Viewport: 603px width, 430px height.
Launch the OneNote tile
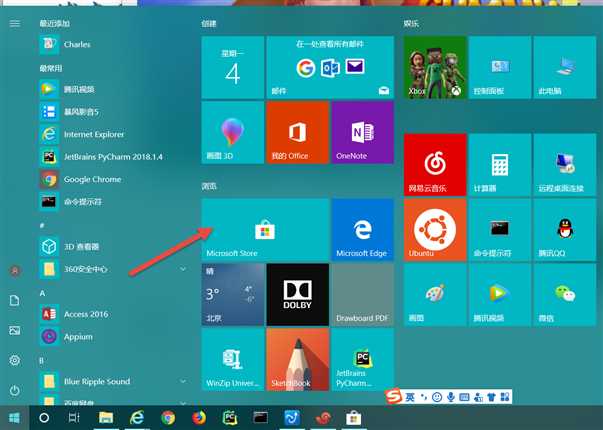[x=363, y=132]
